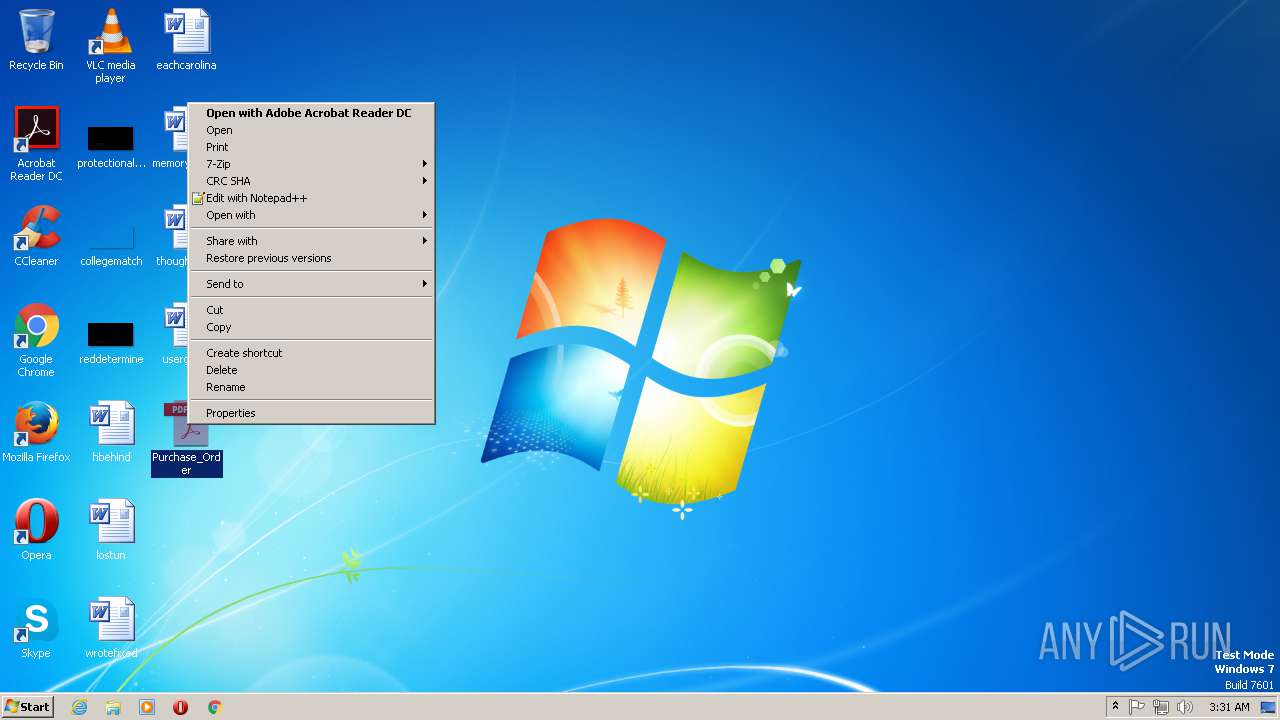Screen dimensions: 1280x720
Task: Choose Copy in the context menu
Action: pyautogui.click(x=312, y=327)
